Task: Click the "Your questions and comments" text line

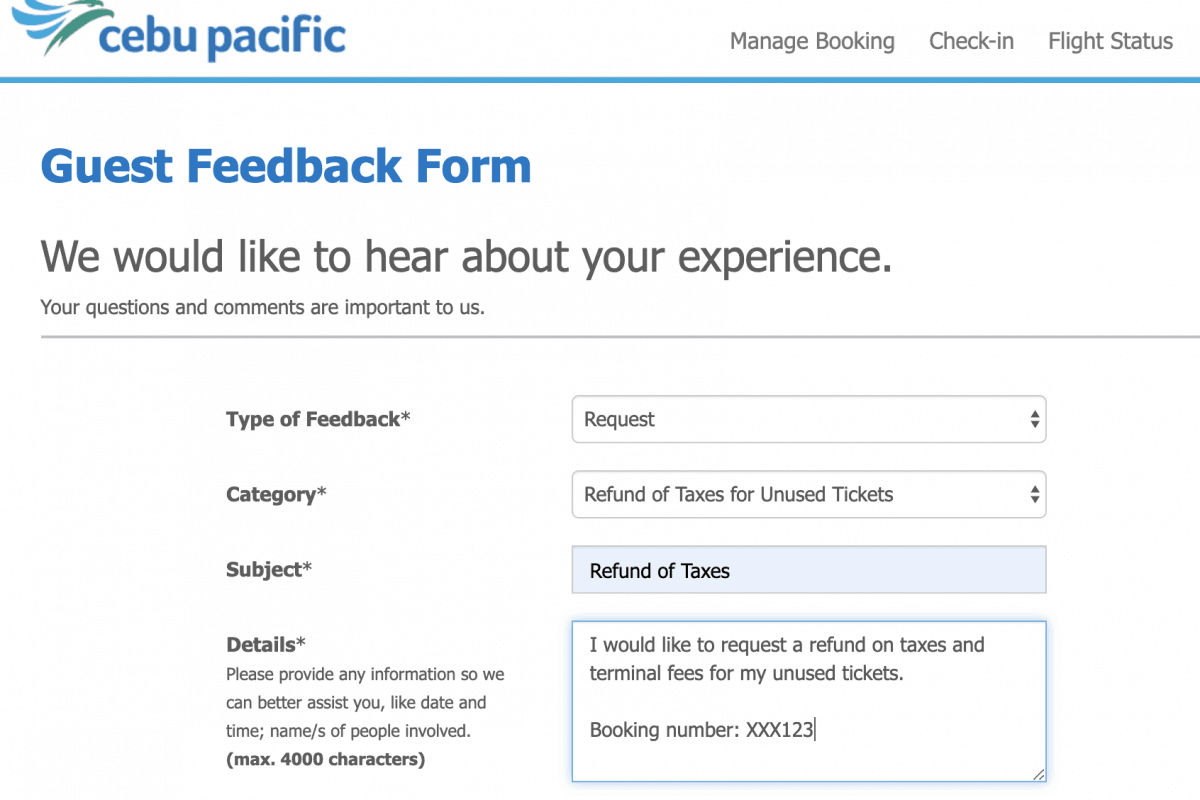Action: tap(262, 307)
